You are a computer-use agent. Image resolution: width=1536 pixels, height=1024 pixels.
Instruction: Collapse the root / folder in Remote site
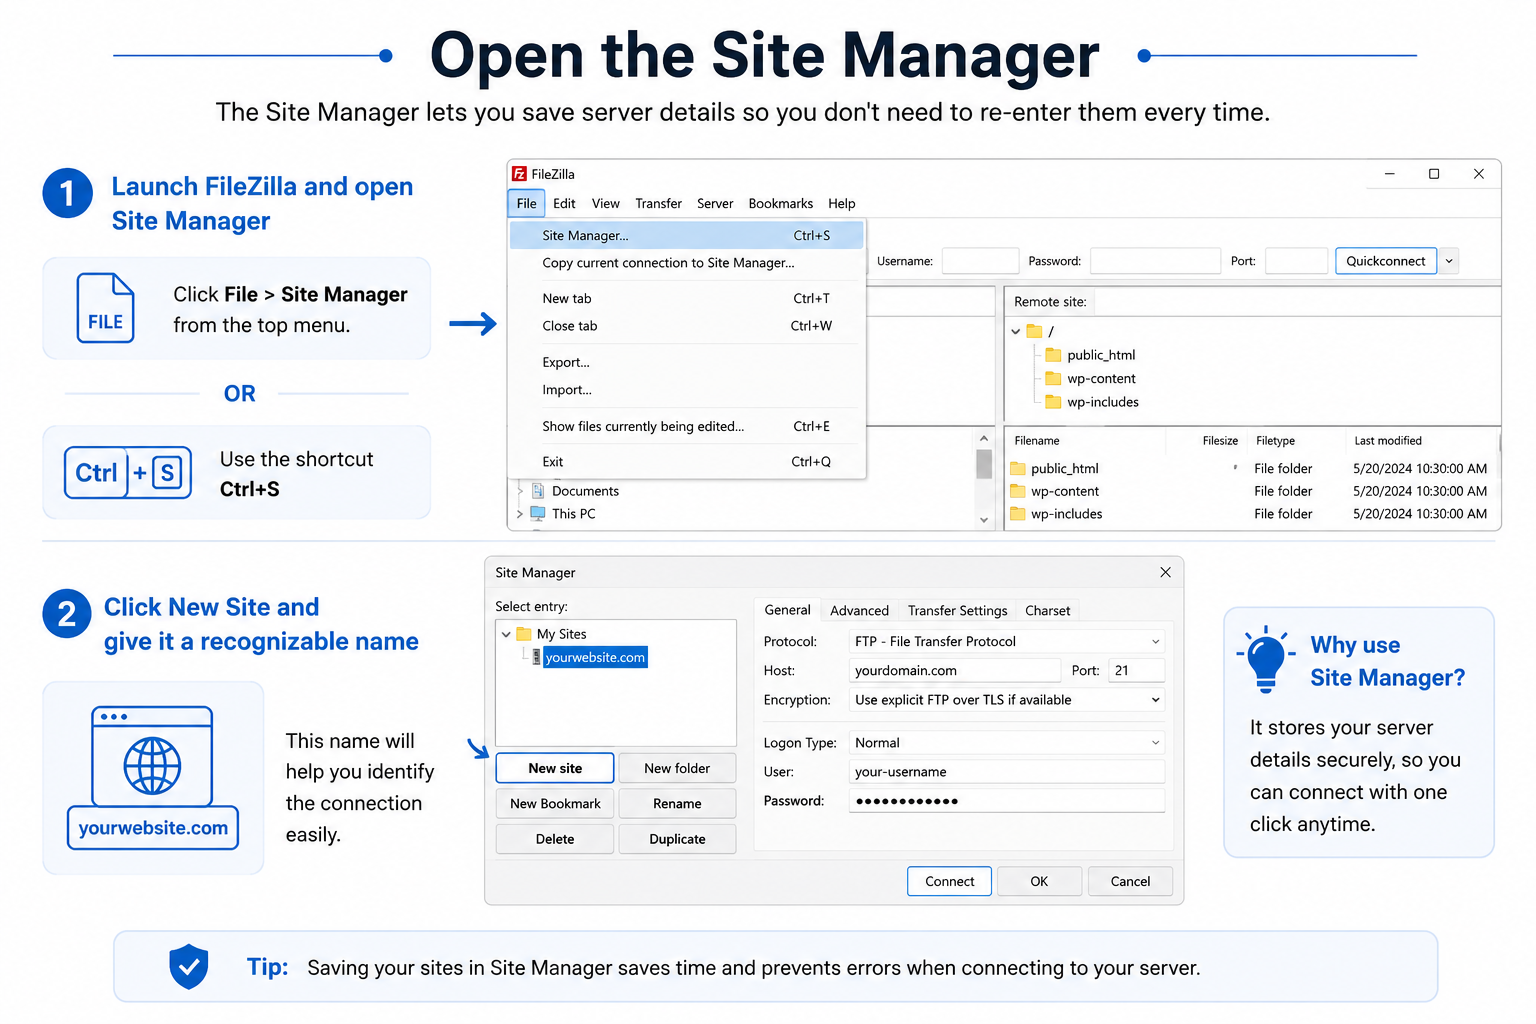[x=1016, y=331]
